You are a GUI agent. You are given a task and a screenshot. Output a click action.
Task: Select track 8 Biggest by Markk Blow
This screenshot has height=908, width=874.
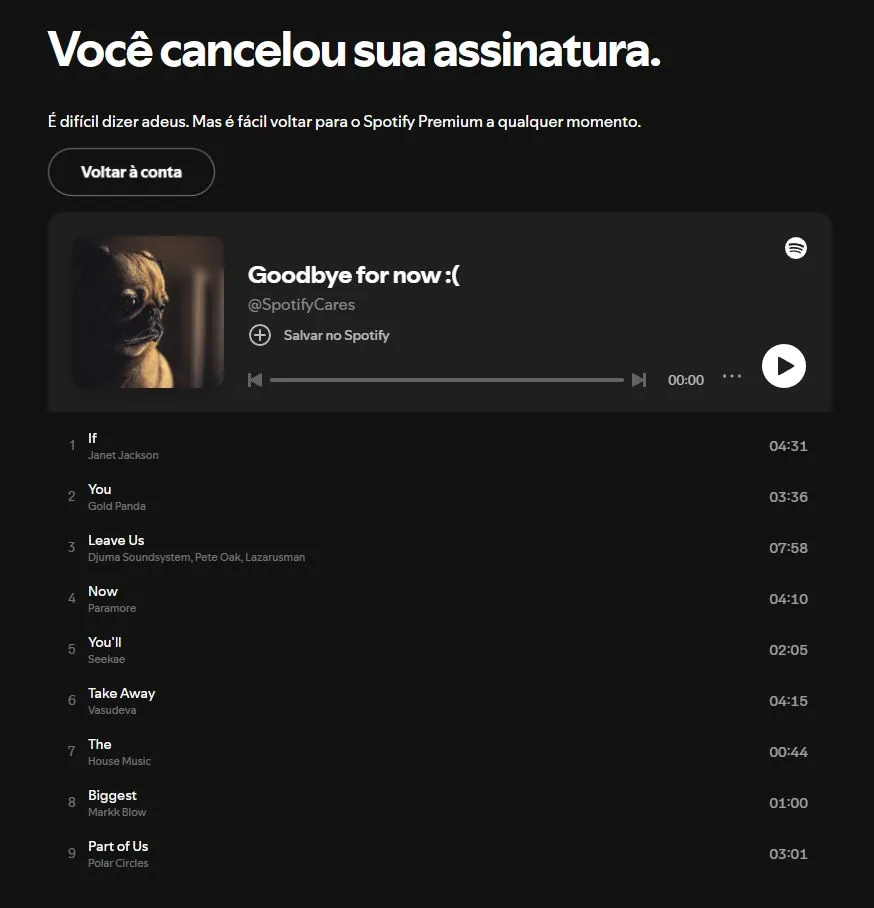439,803
